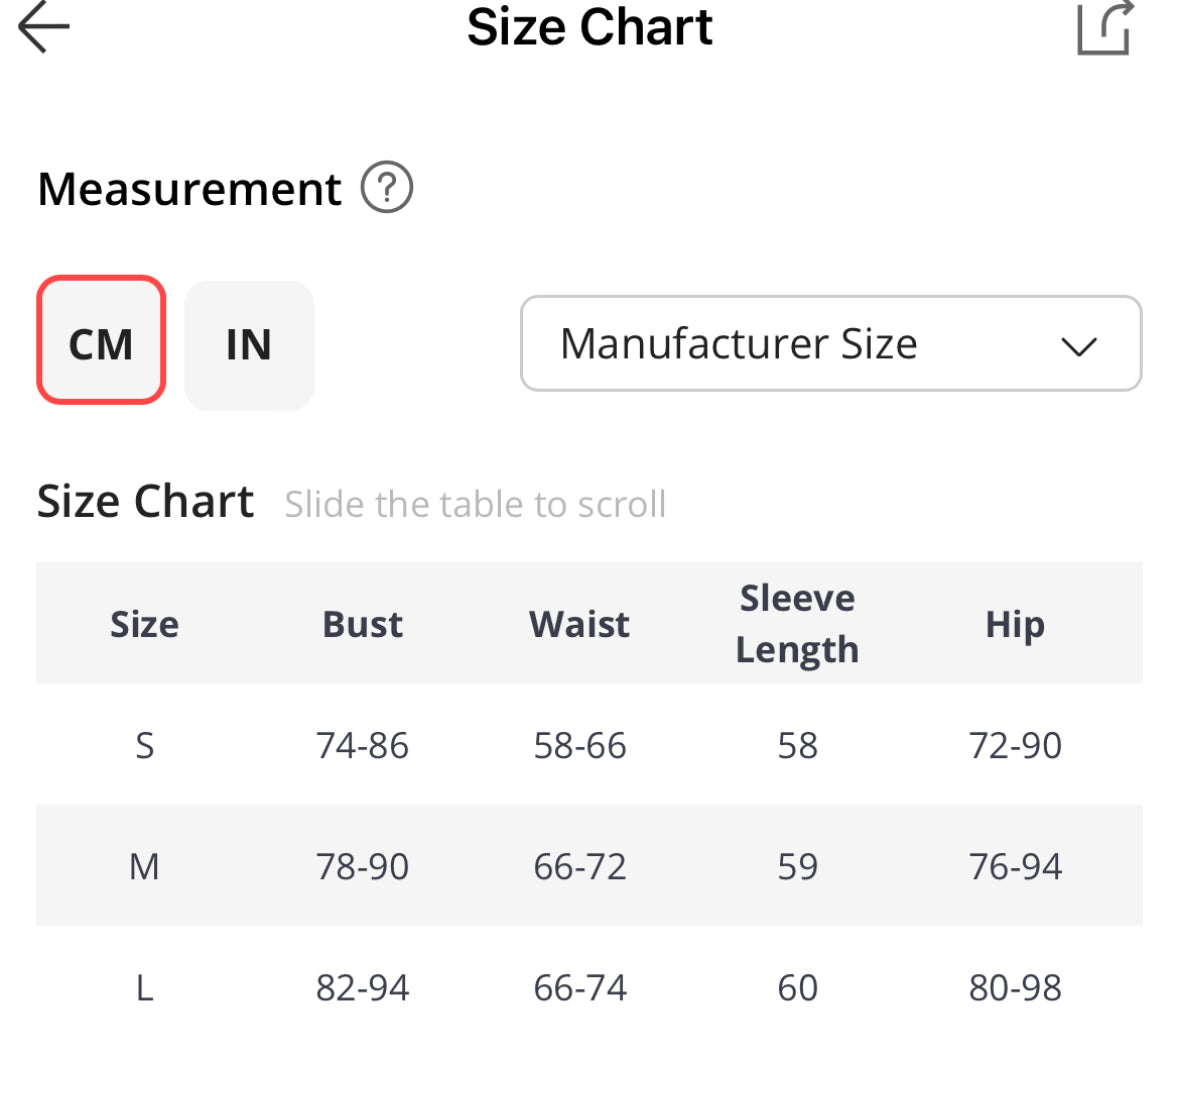The width and height of the screenshot is (1179, 1098).
Task: Click the Size column header
Action: (144, 624)
